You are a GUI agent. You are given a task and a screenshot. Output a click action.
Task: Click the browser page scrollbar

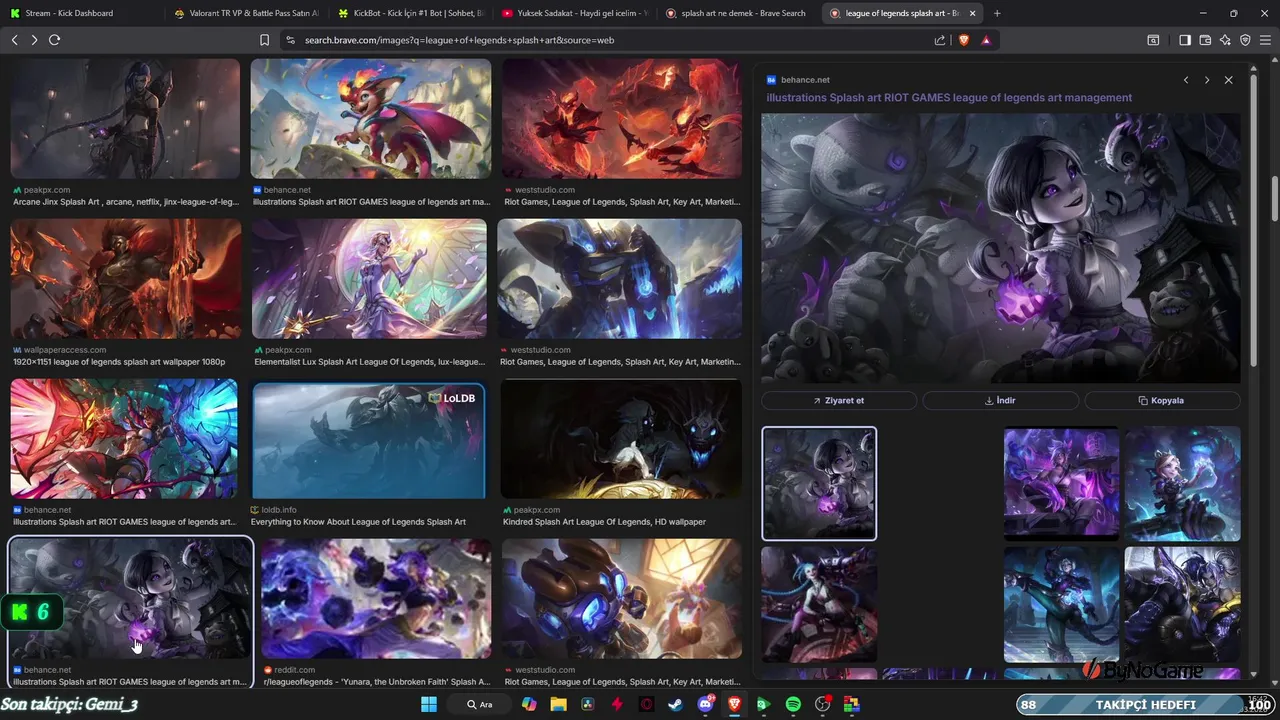tap(1274, 200)
